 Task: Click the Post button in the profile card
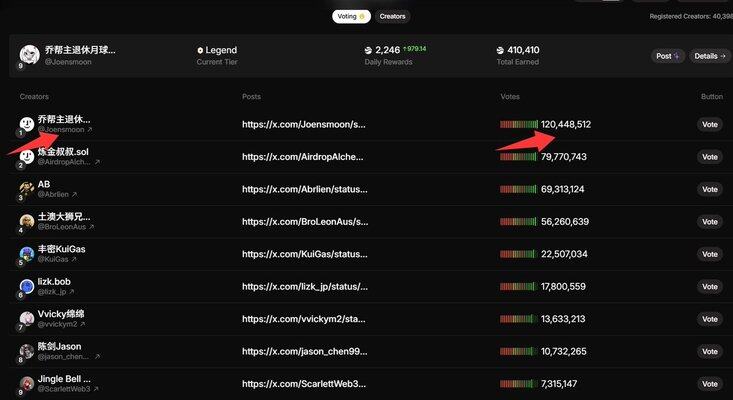668,56
